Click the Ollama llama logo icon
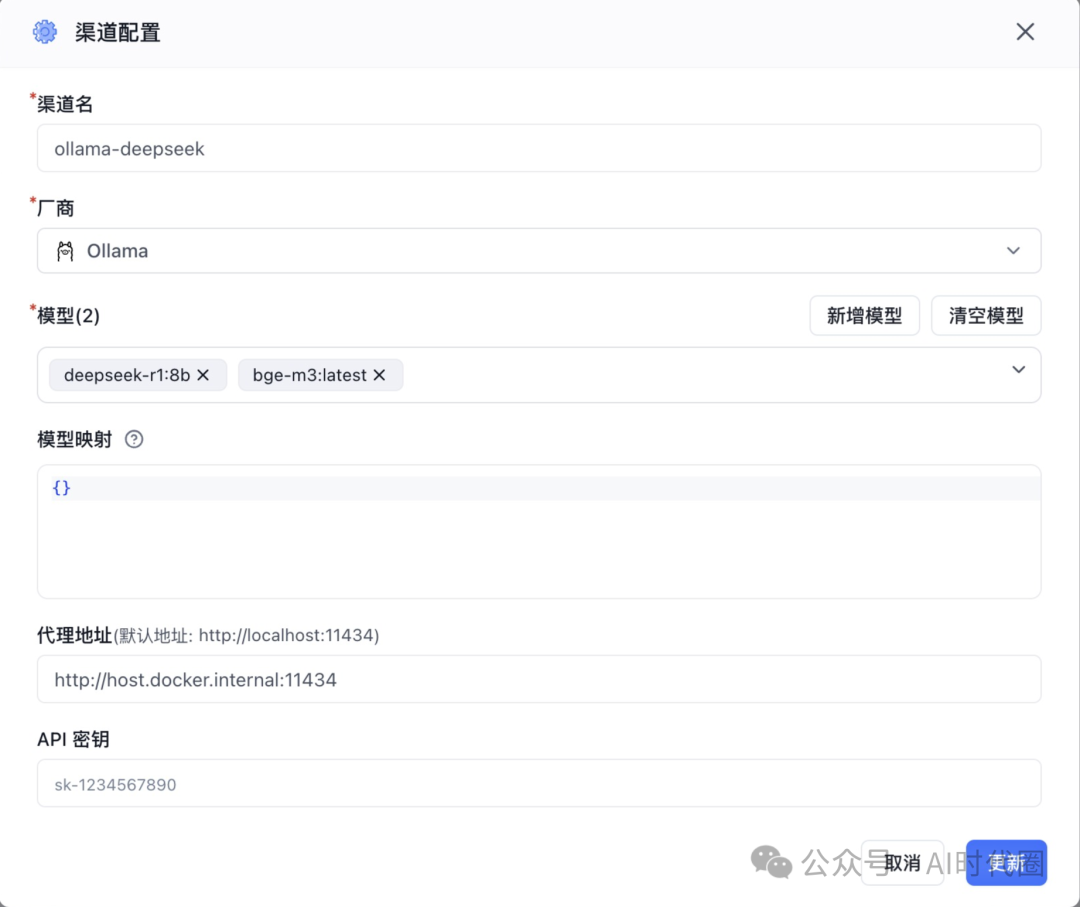 [x=65, y=251]
